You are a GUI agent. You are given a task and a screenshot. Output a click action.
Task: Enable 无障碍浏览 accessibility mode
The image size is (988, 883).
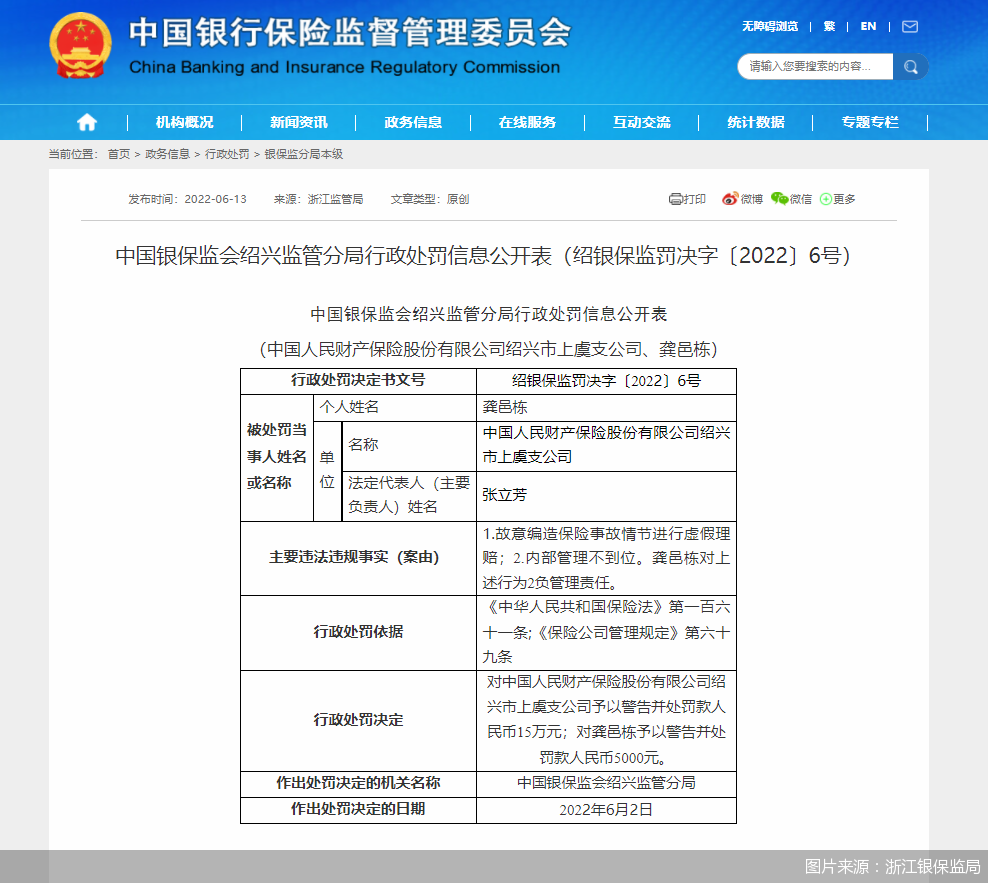click(769, 27)
